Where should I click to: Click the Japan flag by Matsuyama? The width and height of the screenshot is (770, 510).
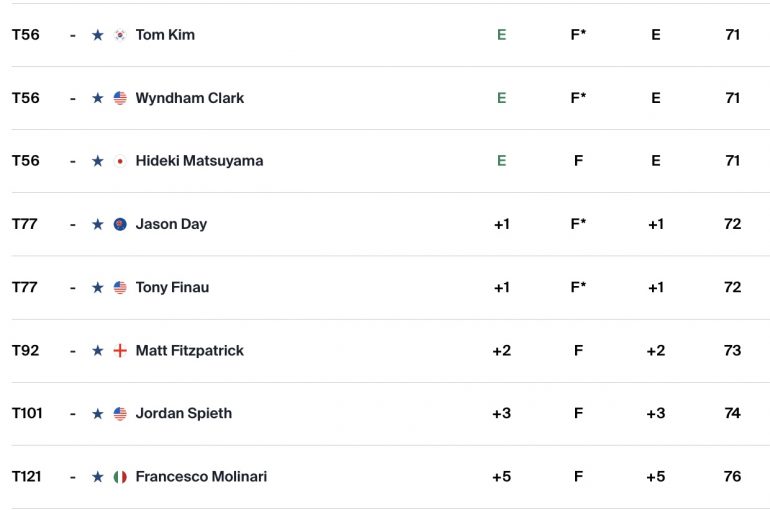[120, 161]
